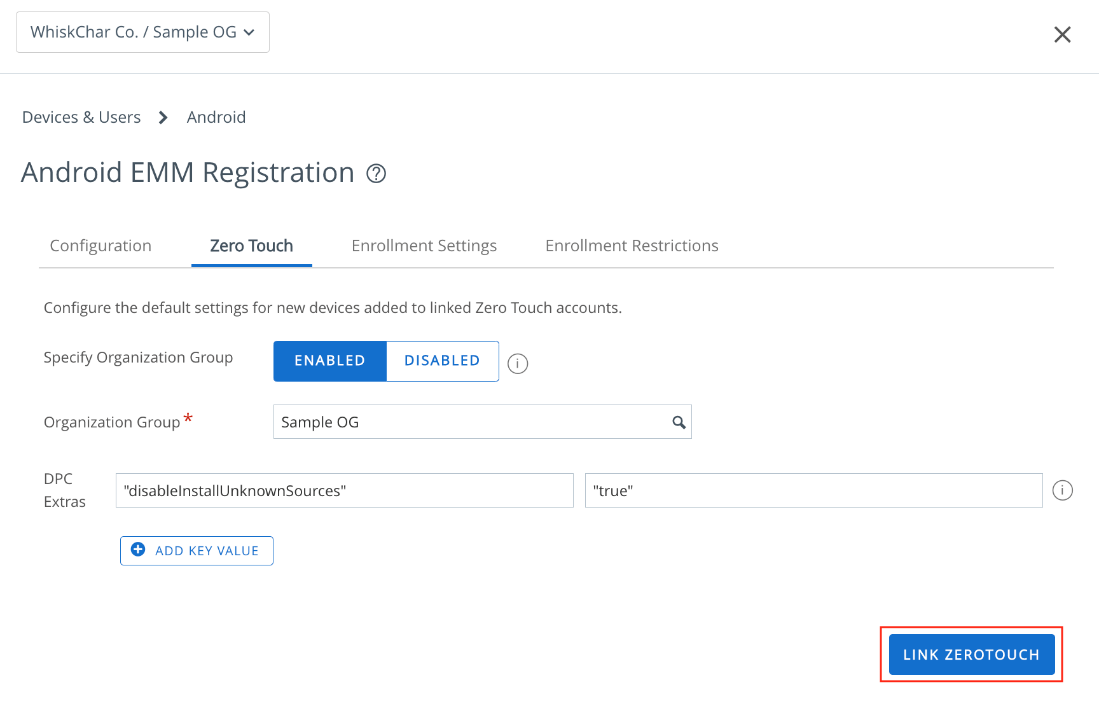Click the Android breadcrumb link
1099x706 pixels.
point(216,118)
